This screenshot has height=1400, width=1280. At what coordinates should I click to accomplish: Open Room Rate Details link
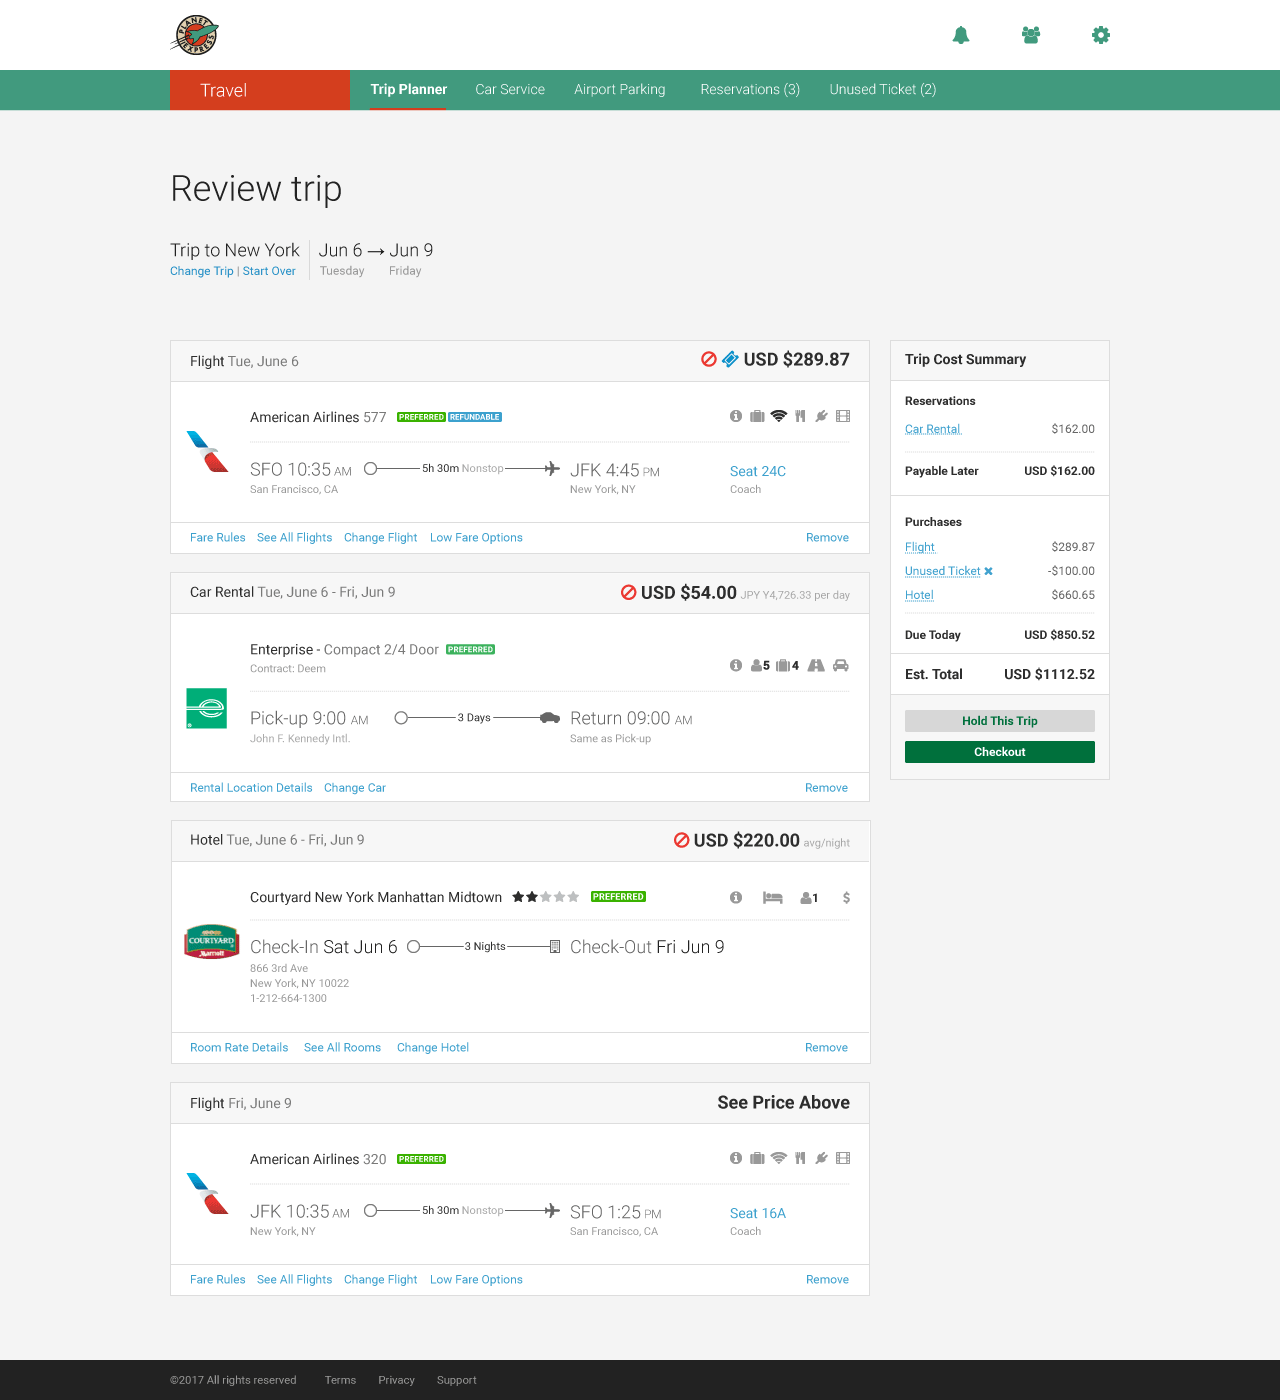pos(239,1047)
